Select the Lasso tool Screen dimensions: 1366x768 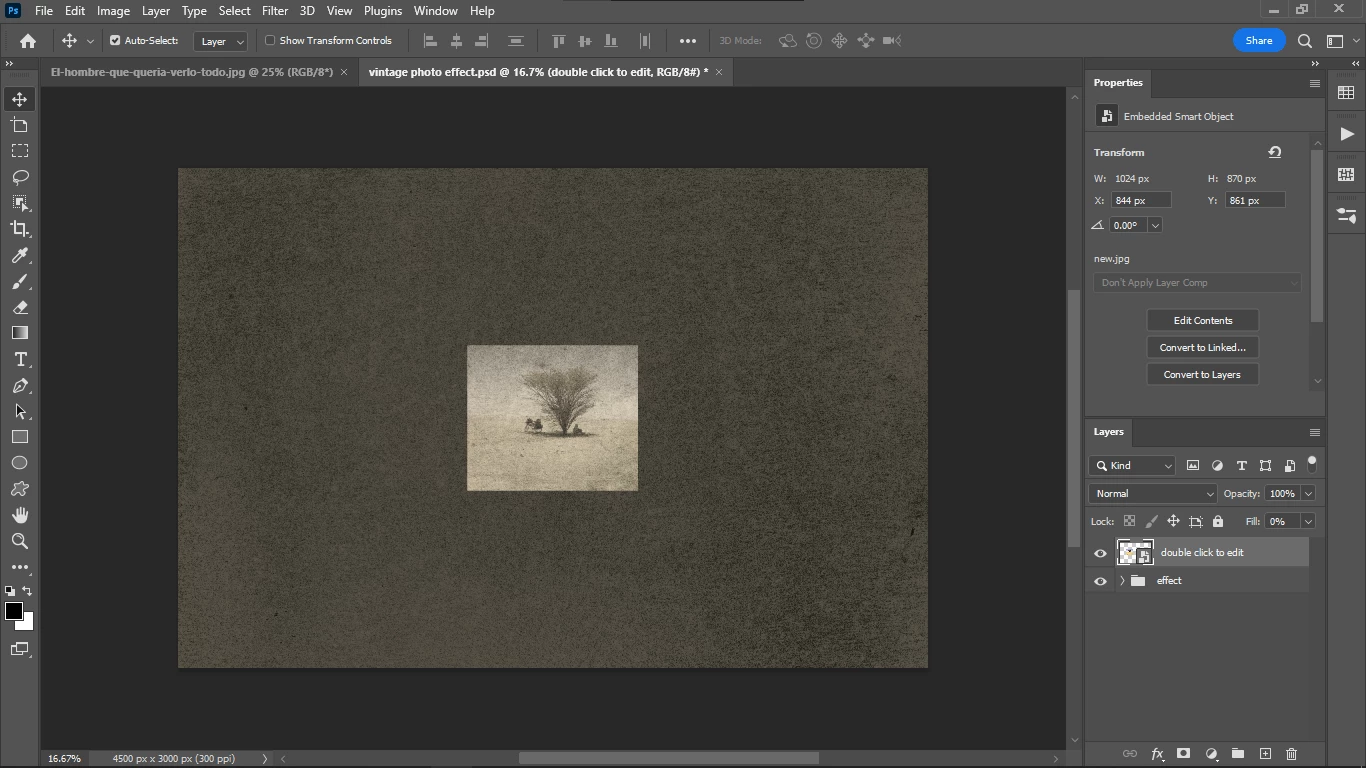coord(20,177)
